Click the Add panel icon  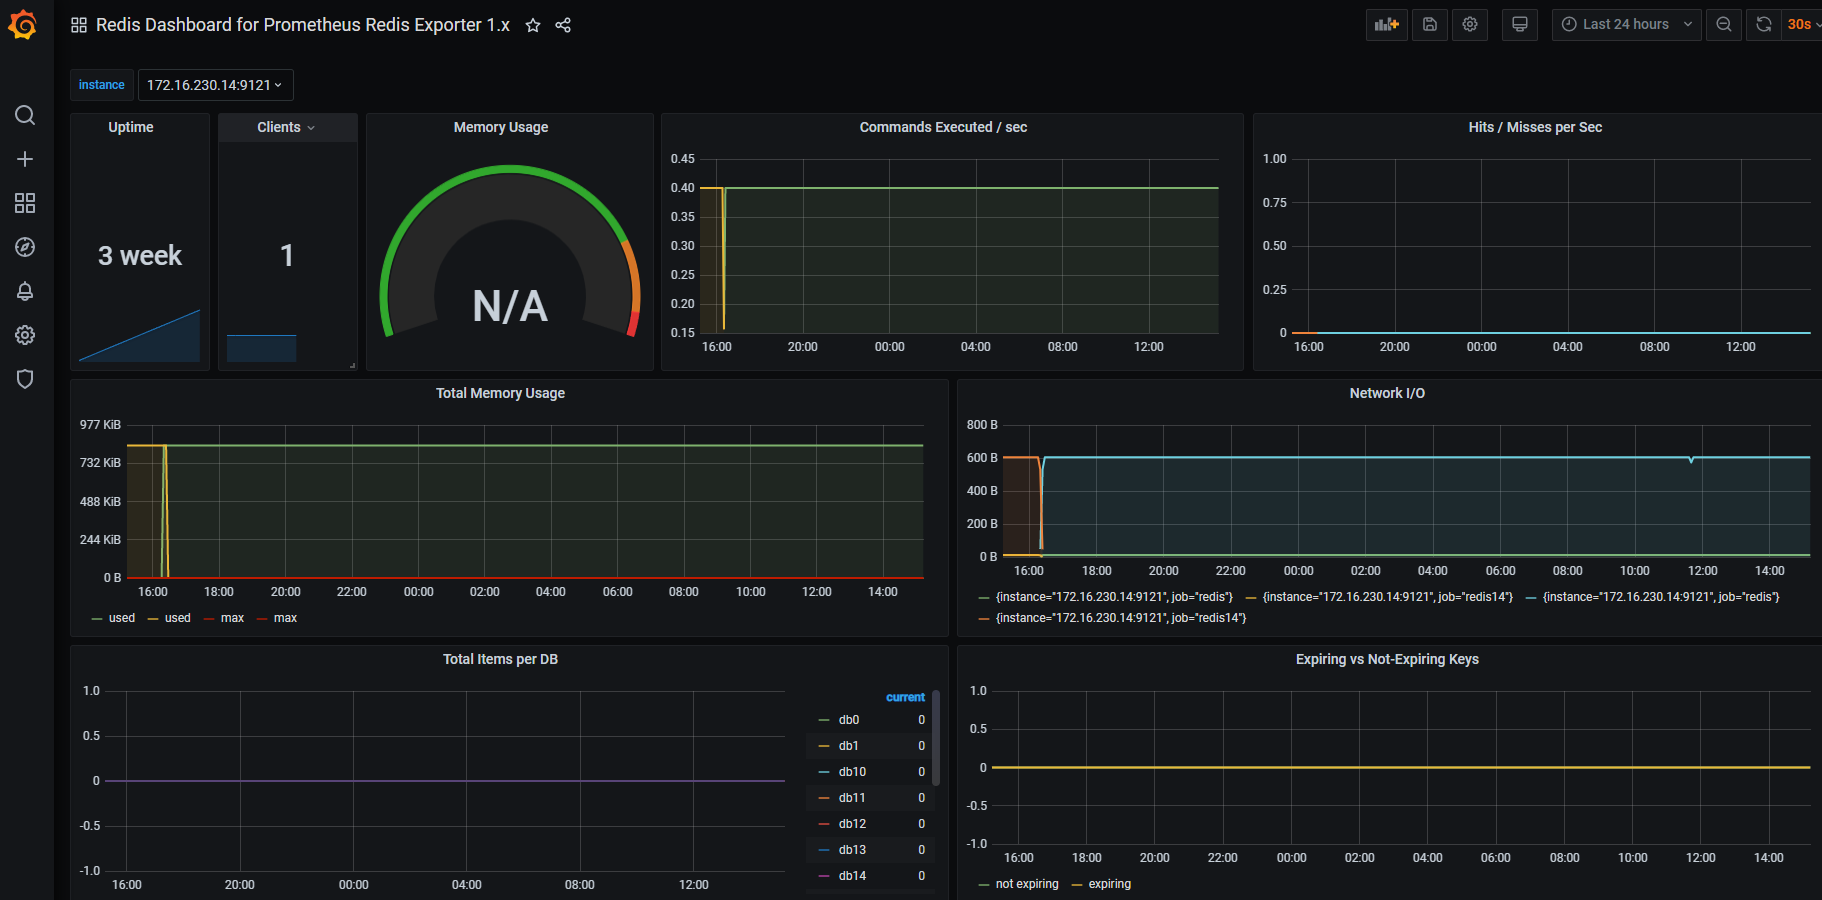(x=1387, y=25)
